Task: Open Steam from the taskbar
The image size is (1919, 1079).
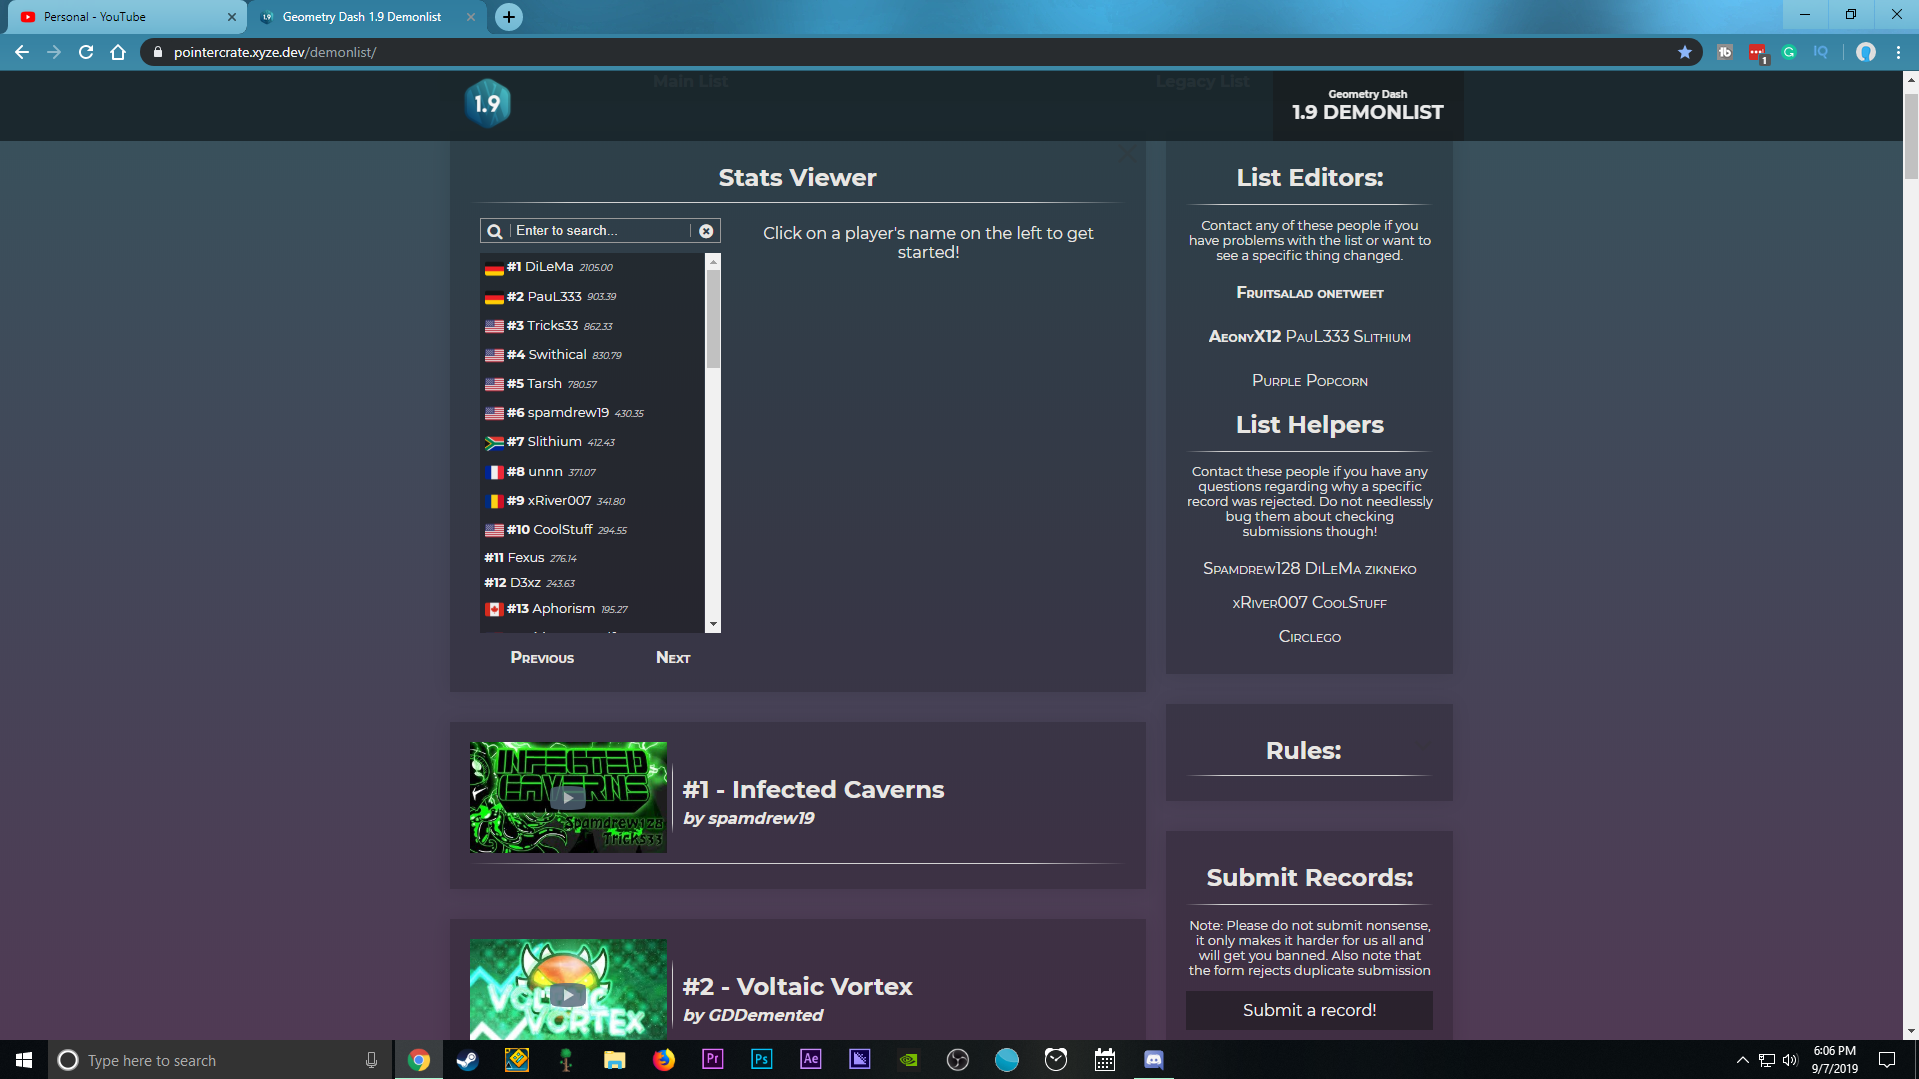Action: [x=467, y=1060]
